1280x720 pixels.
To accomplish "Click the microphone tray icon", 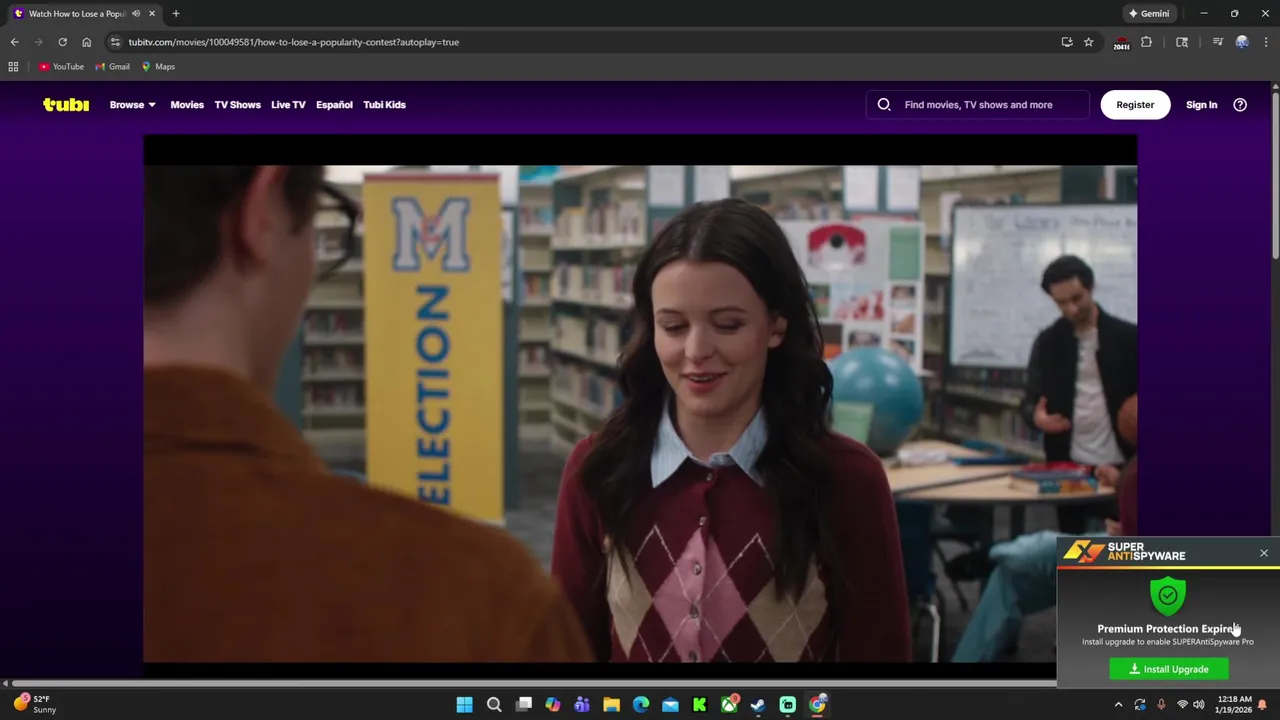I will point(1161,705).
